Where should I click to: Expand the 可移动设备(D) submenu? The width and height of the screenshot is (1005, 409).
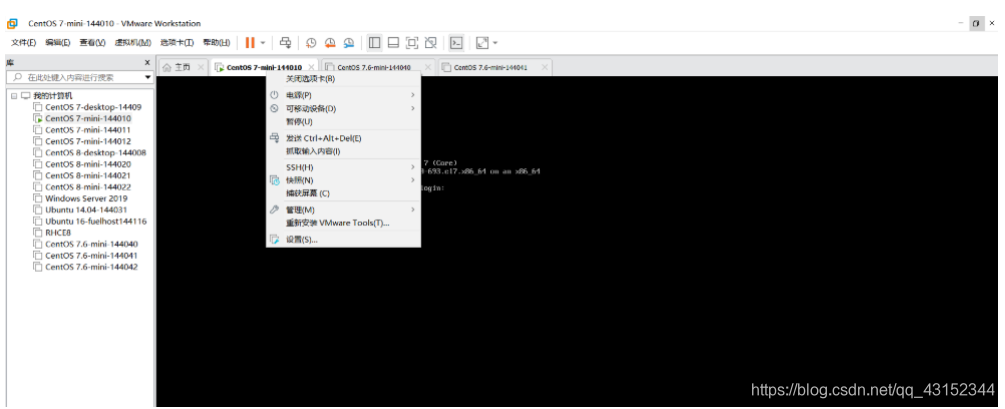point(344,108)
